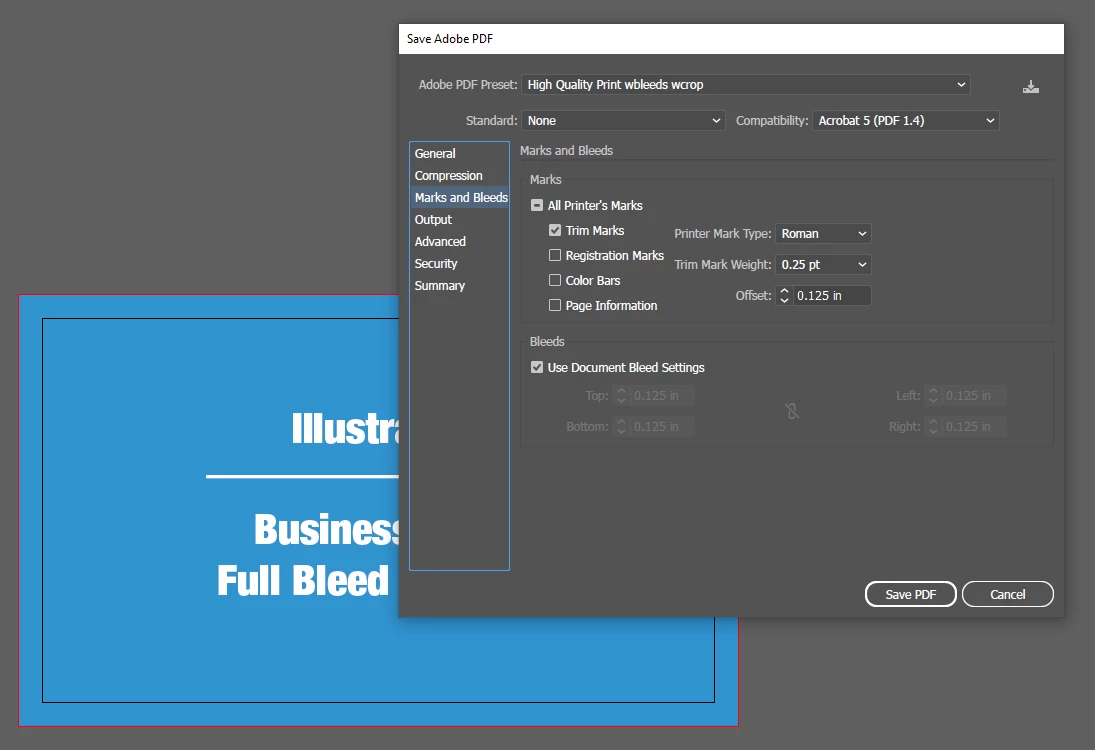This screenshot has height=750, width=1095.
Task: Select the Compression section
Action: [x=460, y=175]
